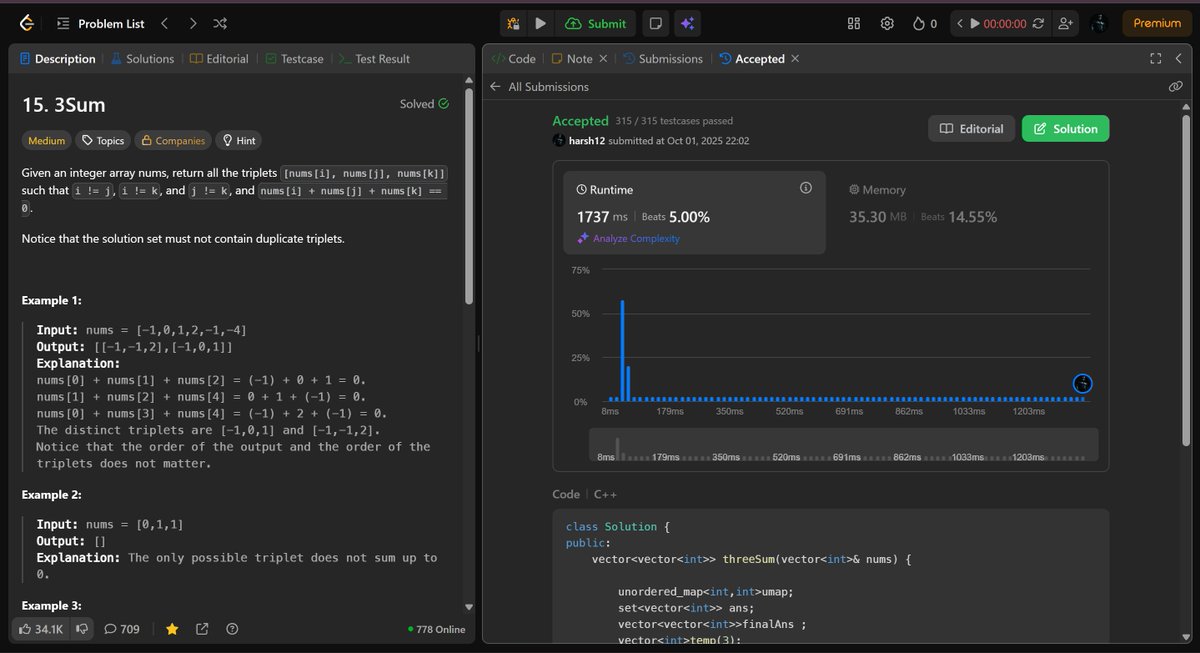This screenshot has height=653, width=1200.
Task: Click the Medium difficulty tag
Action: [x=47, y=141]
